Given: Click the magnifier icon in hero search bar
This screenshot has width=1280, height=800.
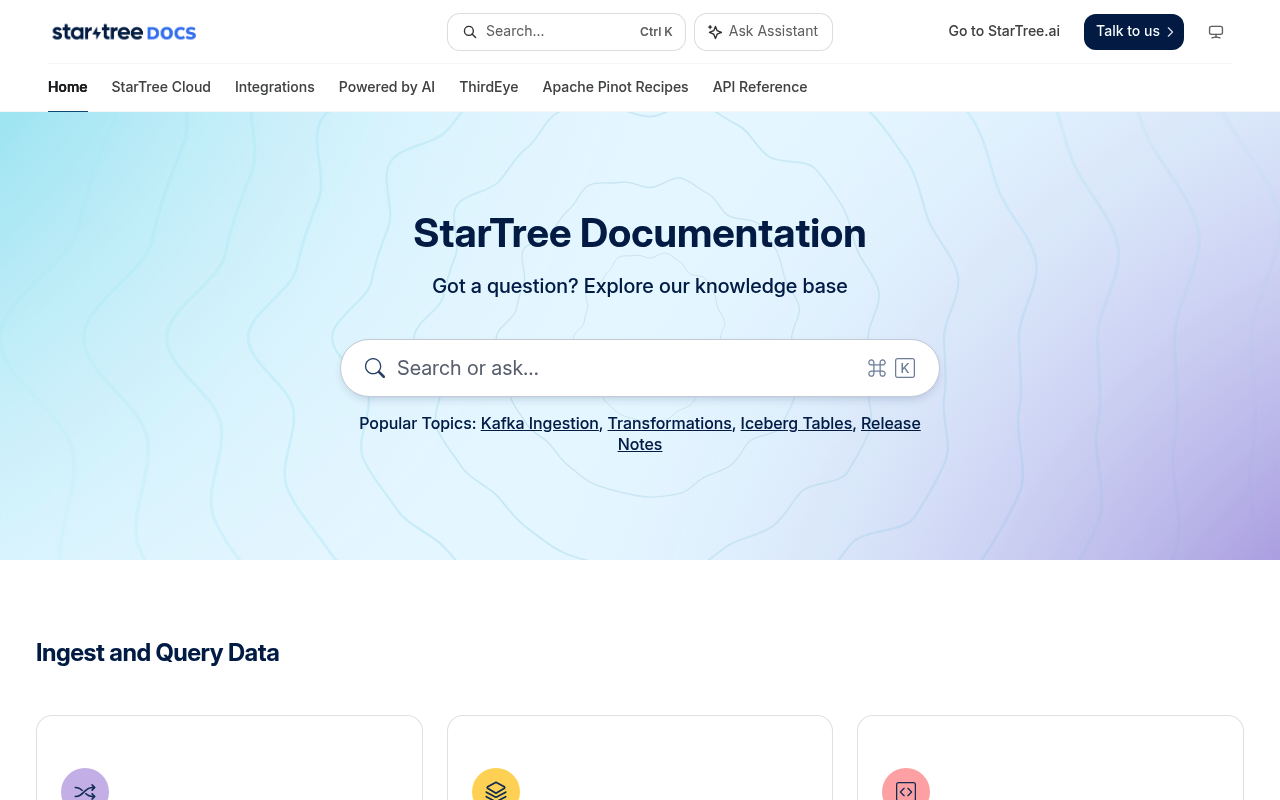Looking at the screenshot, I should [x=375, y=368].
